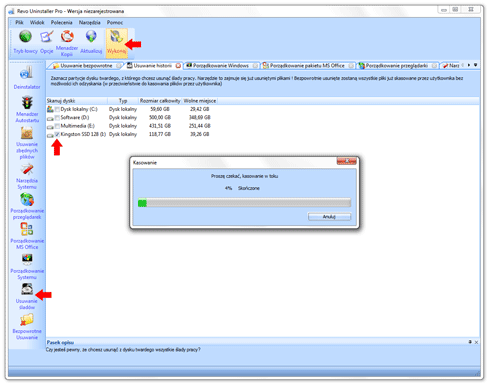The height and width of the screenshot is (386, 490).
Task: Pin the Pasek opisu panel
Action: (x=470, y=342)
